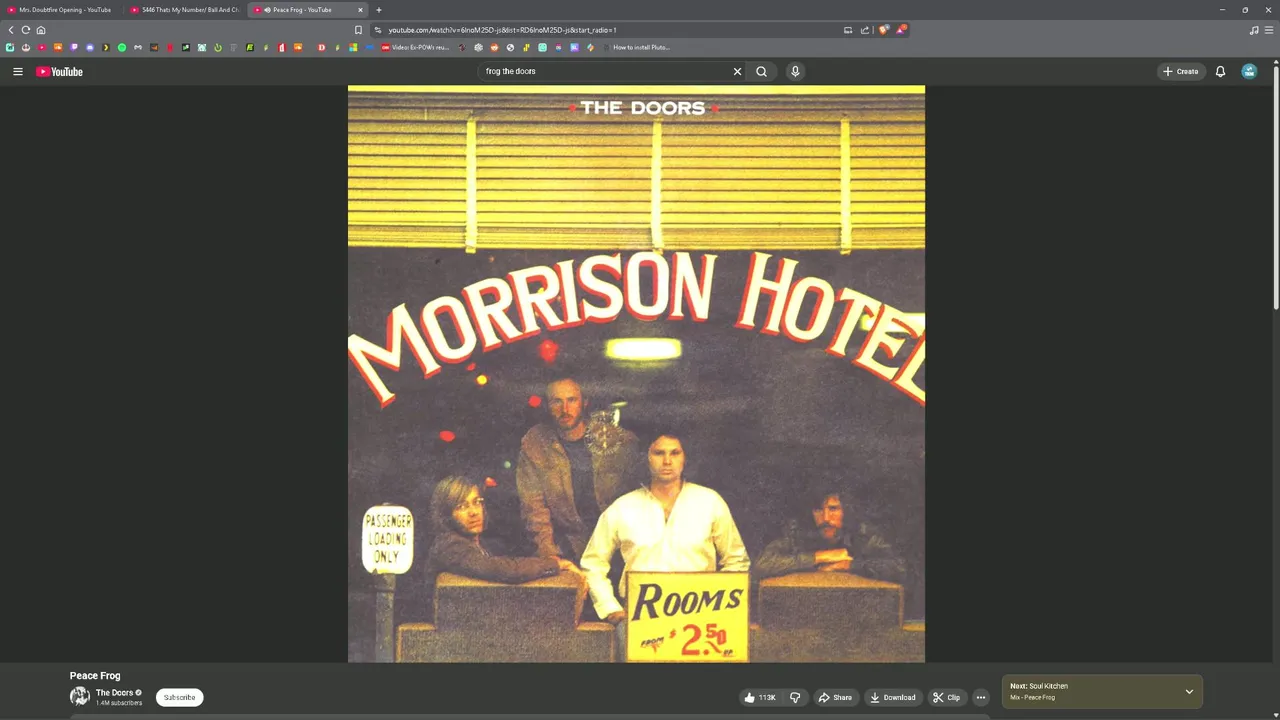Switch to the 5446 Thats My Number tab
This screenshot has height=720, width=1280.
tap(186, 10)
